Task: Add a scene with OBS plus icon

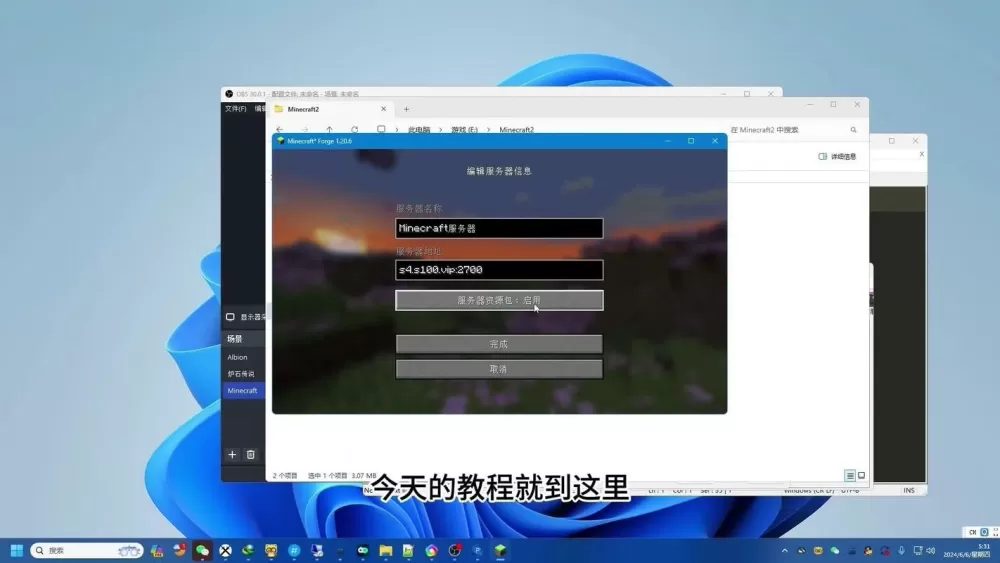Action: tap(232, 455)
